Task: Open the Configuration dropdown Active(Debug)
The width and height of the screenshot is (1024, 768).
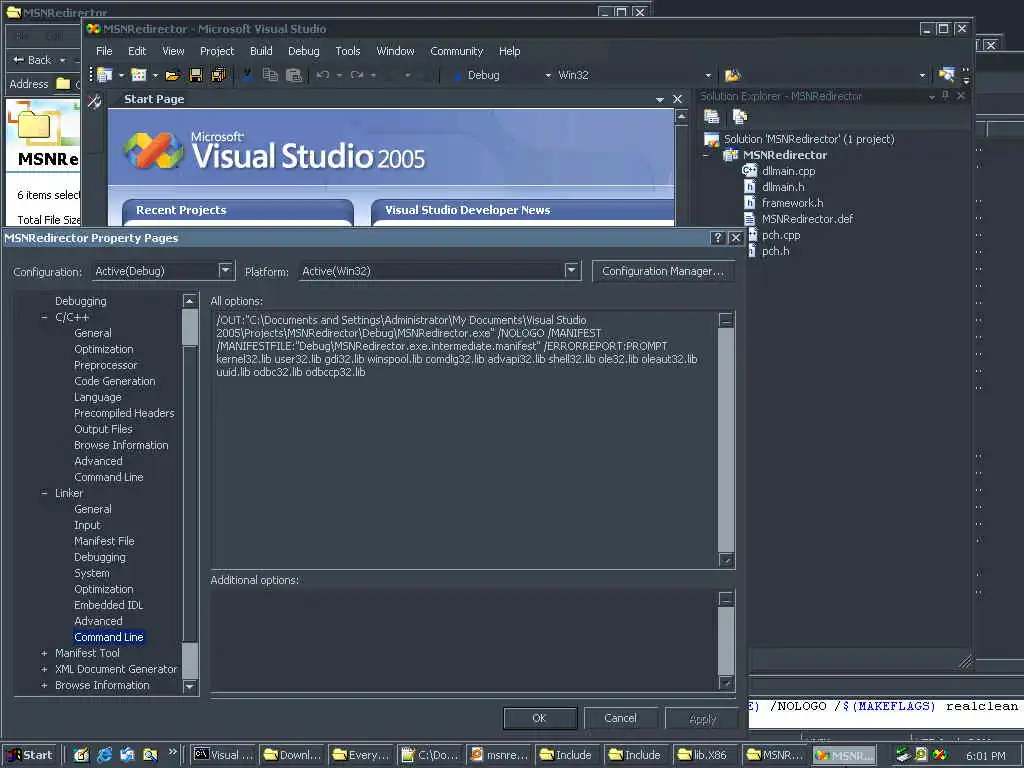Action: (x=225, y=270)
